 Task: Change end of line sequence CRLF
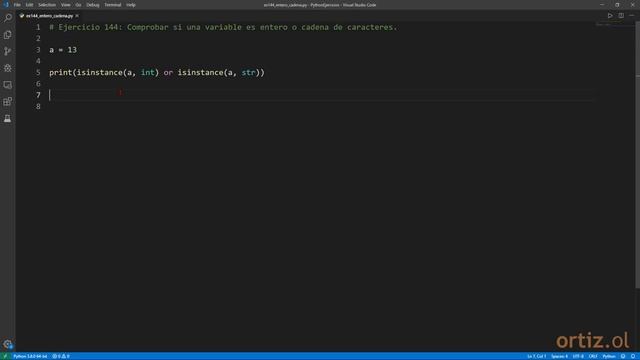click(x=593, y=356)
